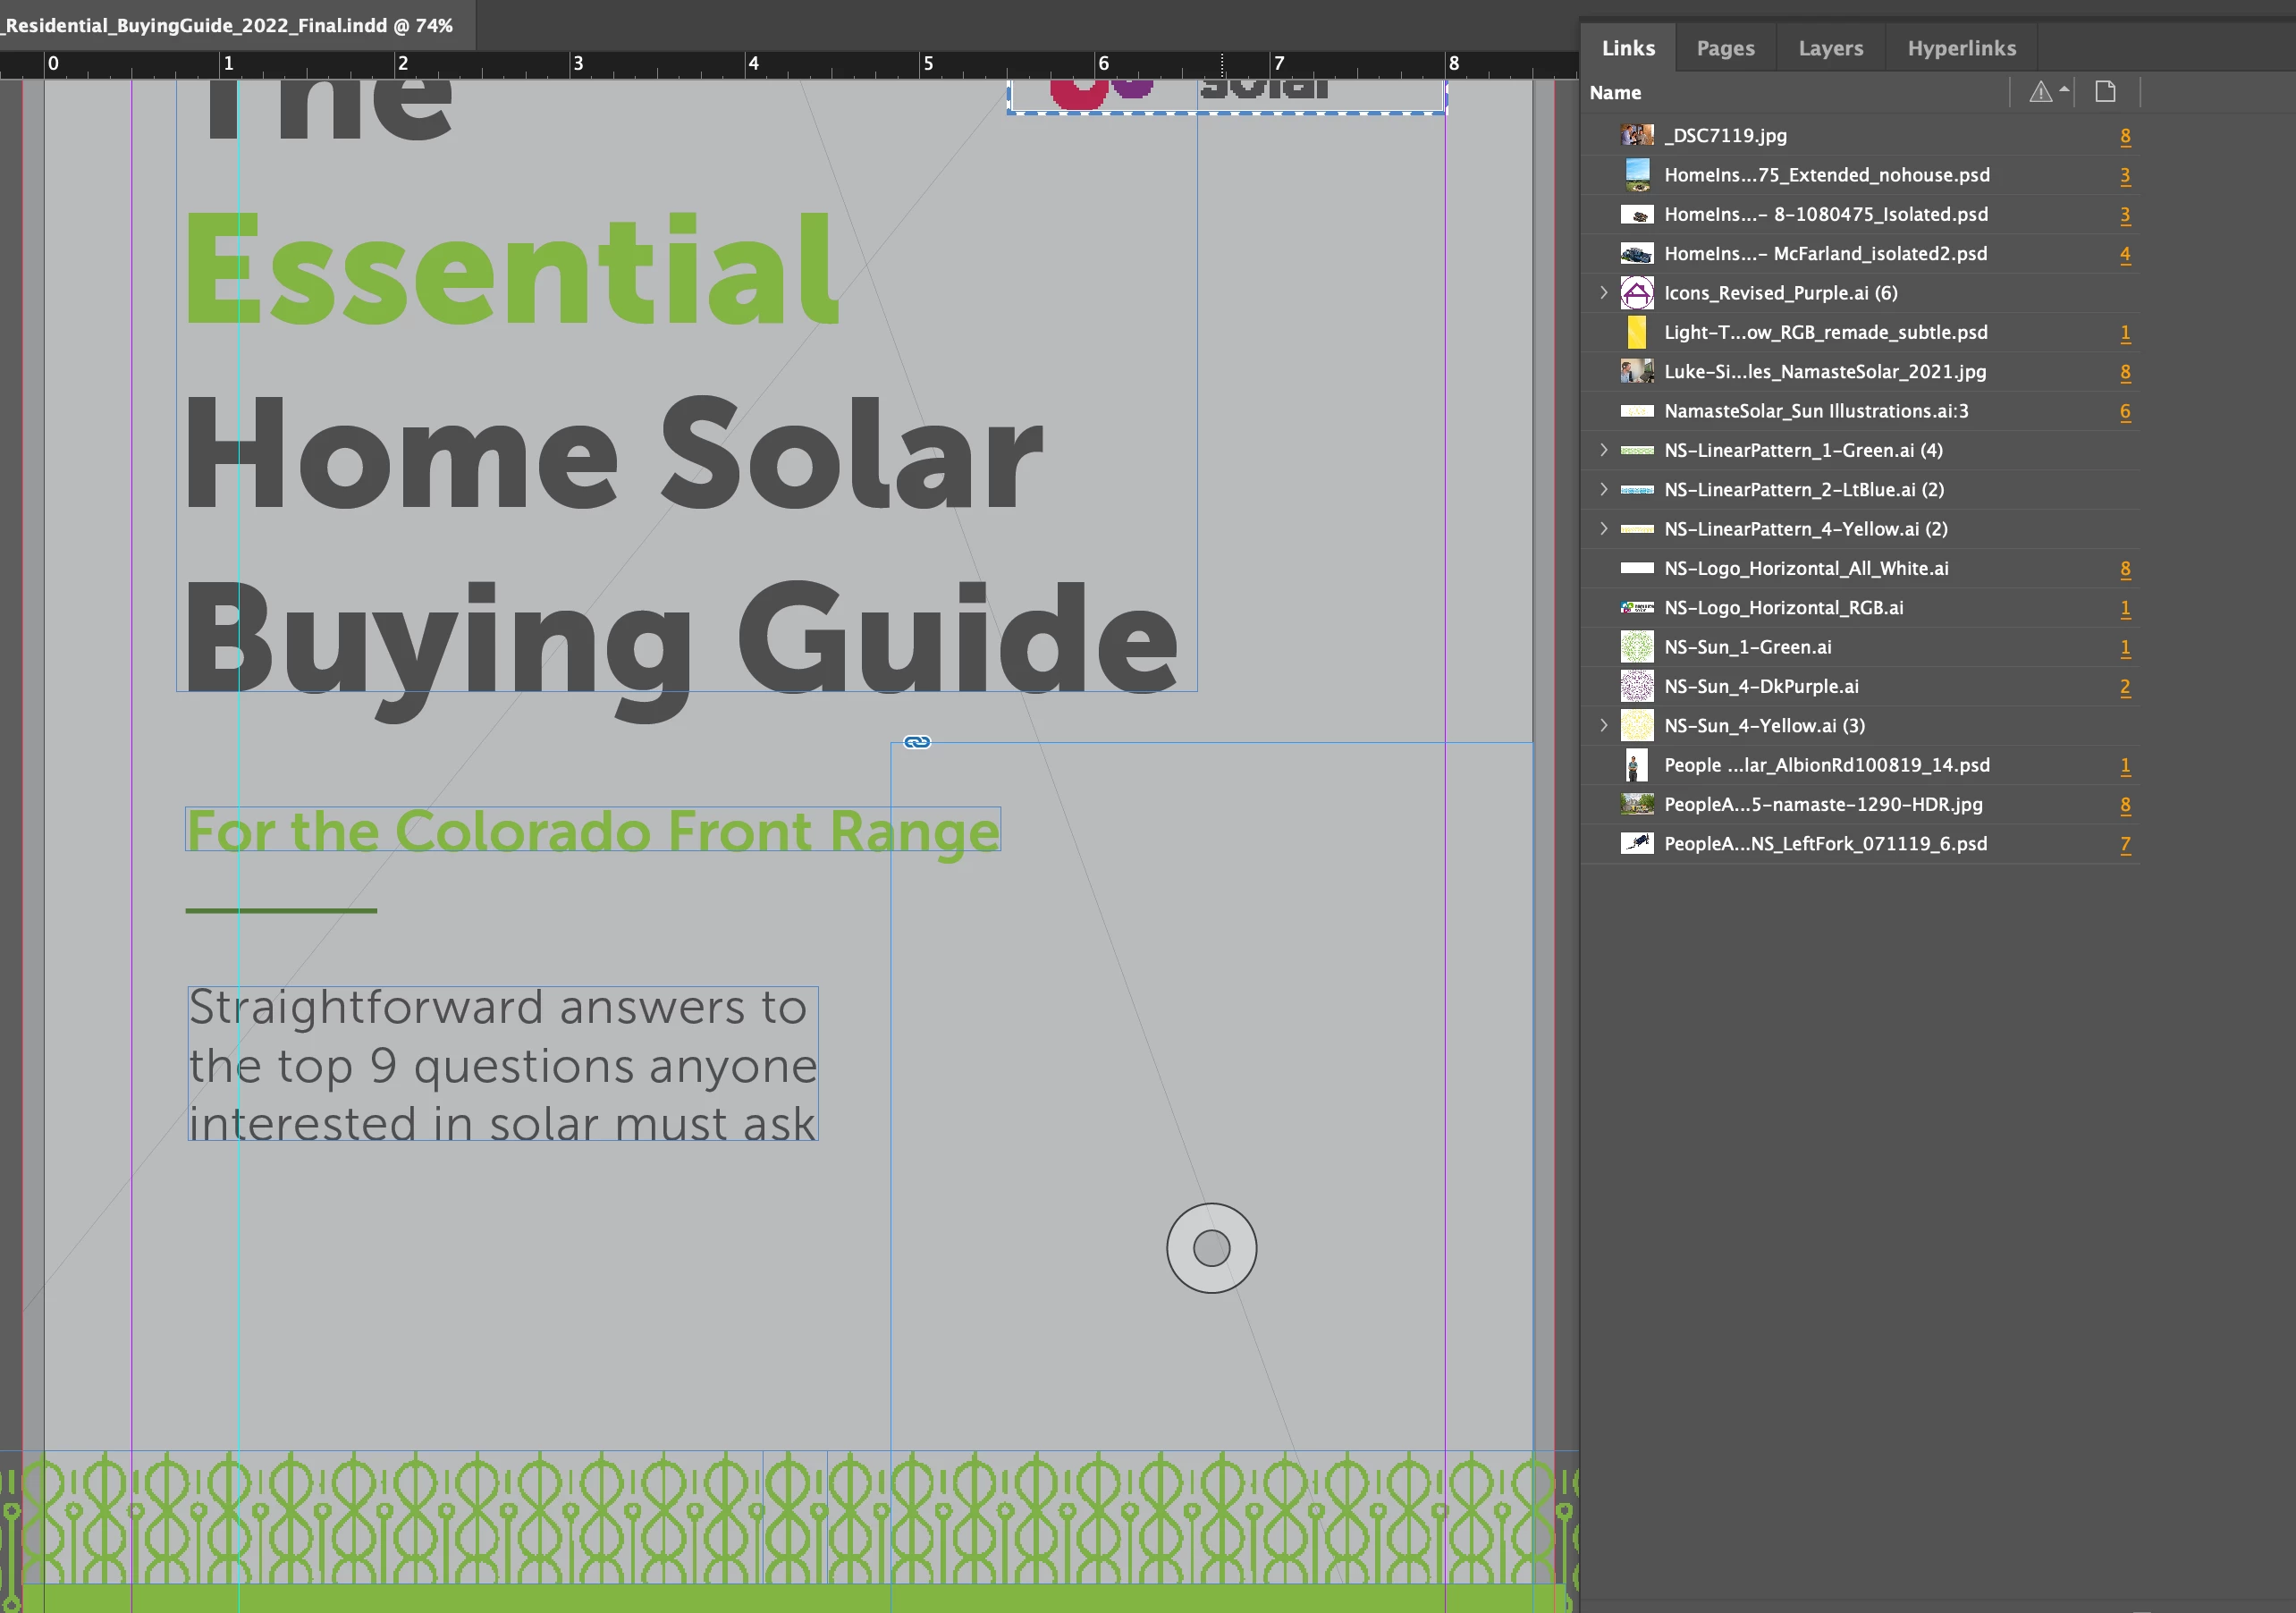Switch to the Pages panel tab
Viewport: 2296px width, 1613px height.
[1725, 48]
